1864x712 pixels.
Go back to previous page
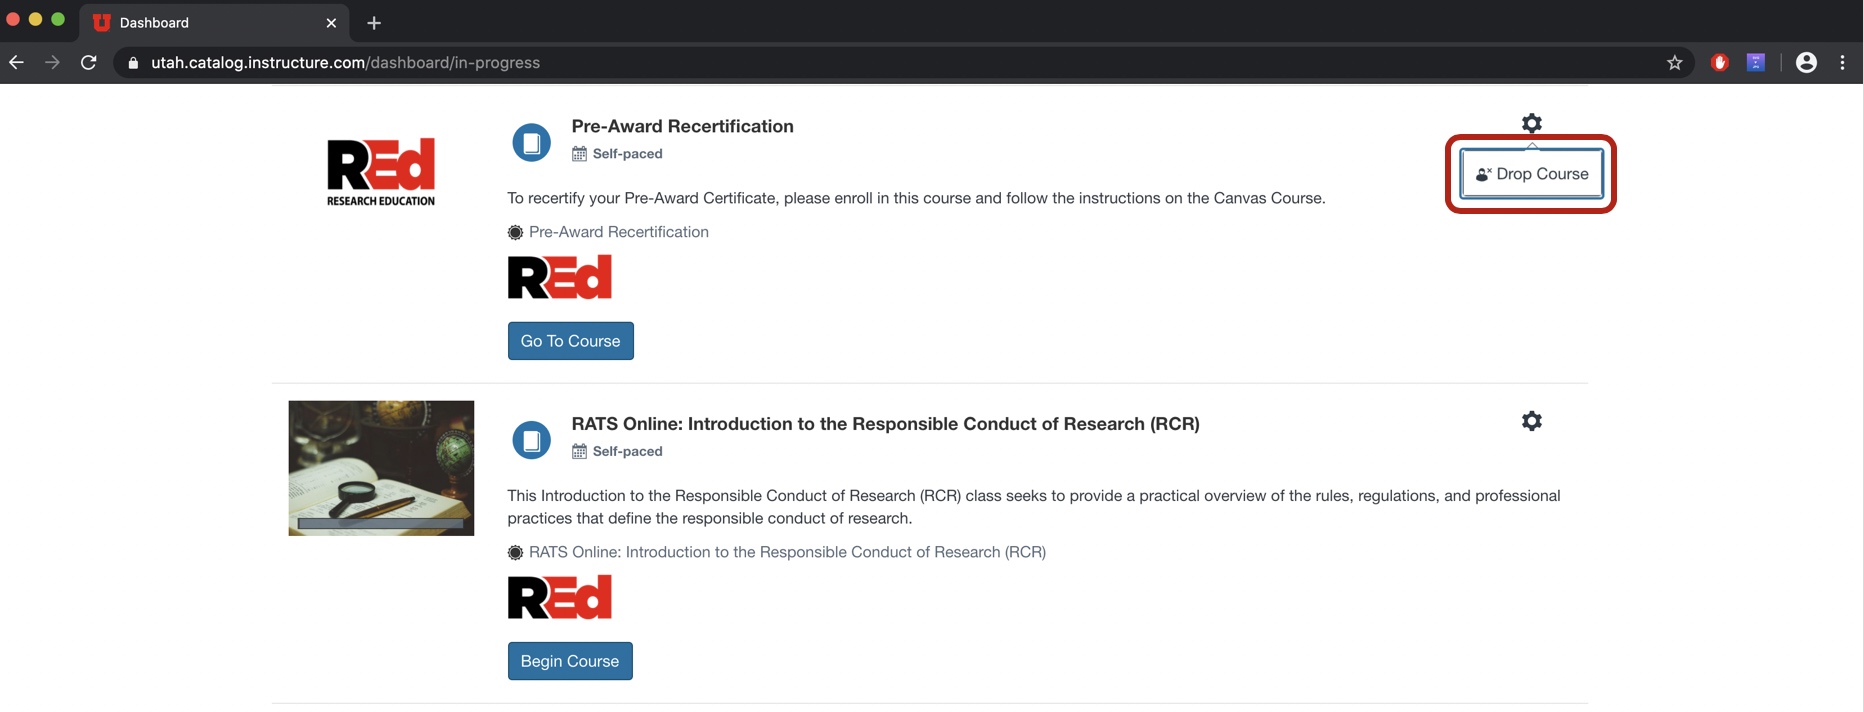pyautogui.click(x=17, y=63)
